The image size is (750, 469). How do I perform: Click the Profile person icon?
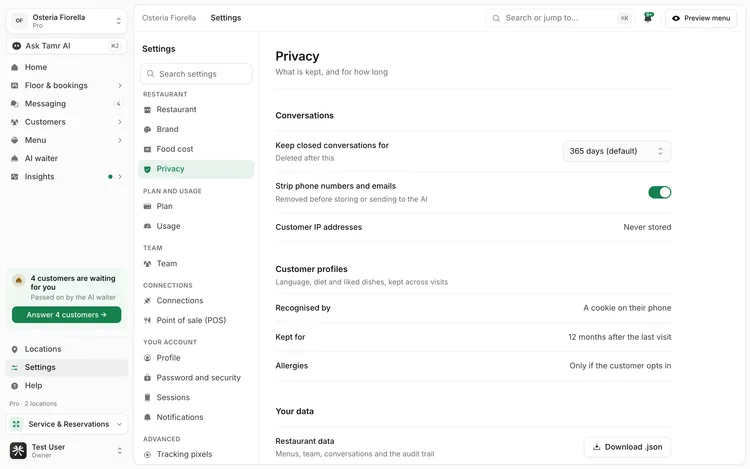147,358
